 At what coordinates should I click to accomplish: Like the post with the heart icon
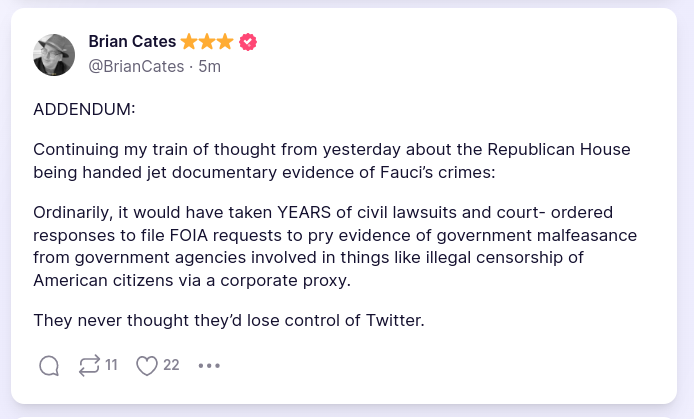click(x=147, y=366)
